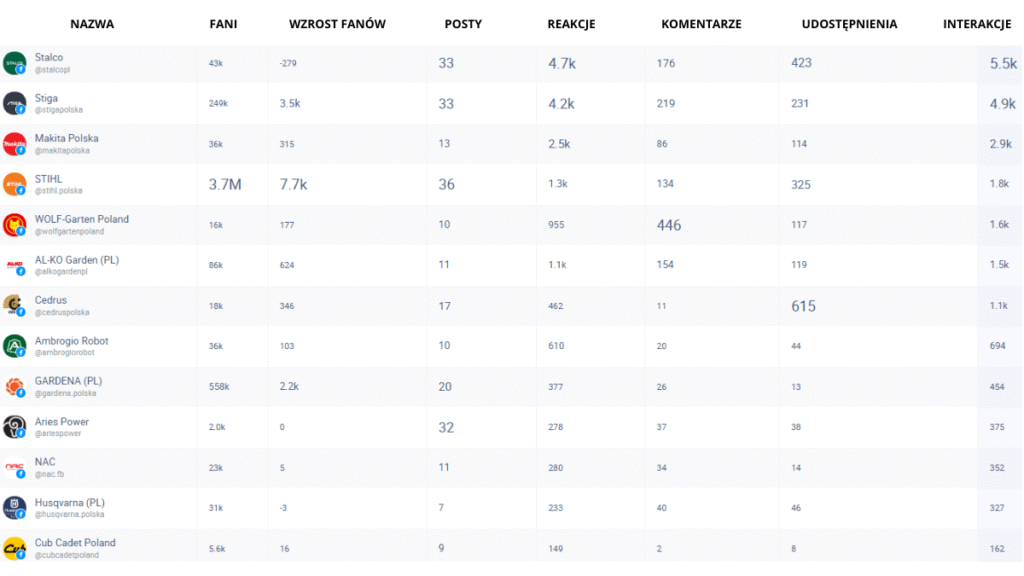Select the orange STIHL logo avatar
The image size is (1024, 576).
click(x=14, y=185)
